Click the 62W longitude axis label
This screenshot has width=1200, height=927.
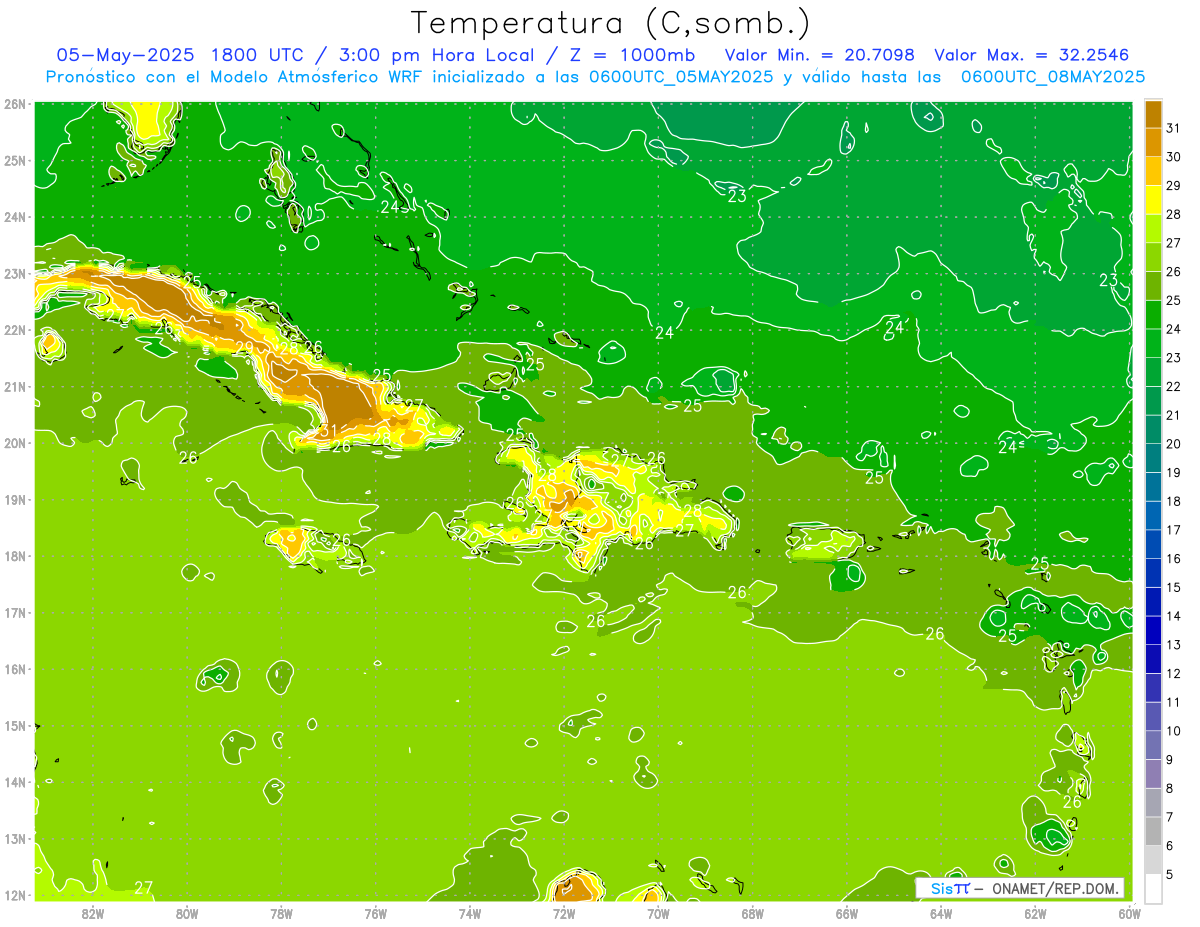tap(1035, 913)
